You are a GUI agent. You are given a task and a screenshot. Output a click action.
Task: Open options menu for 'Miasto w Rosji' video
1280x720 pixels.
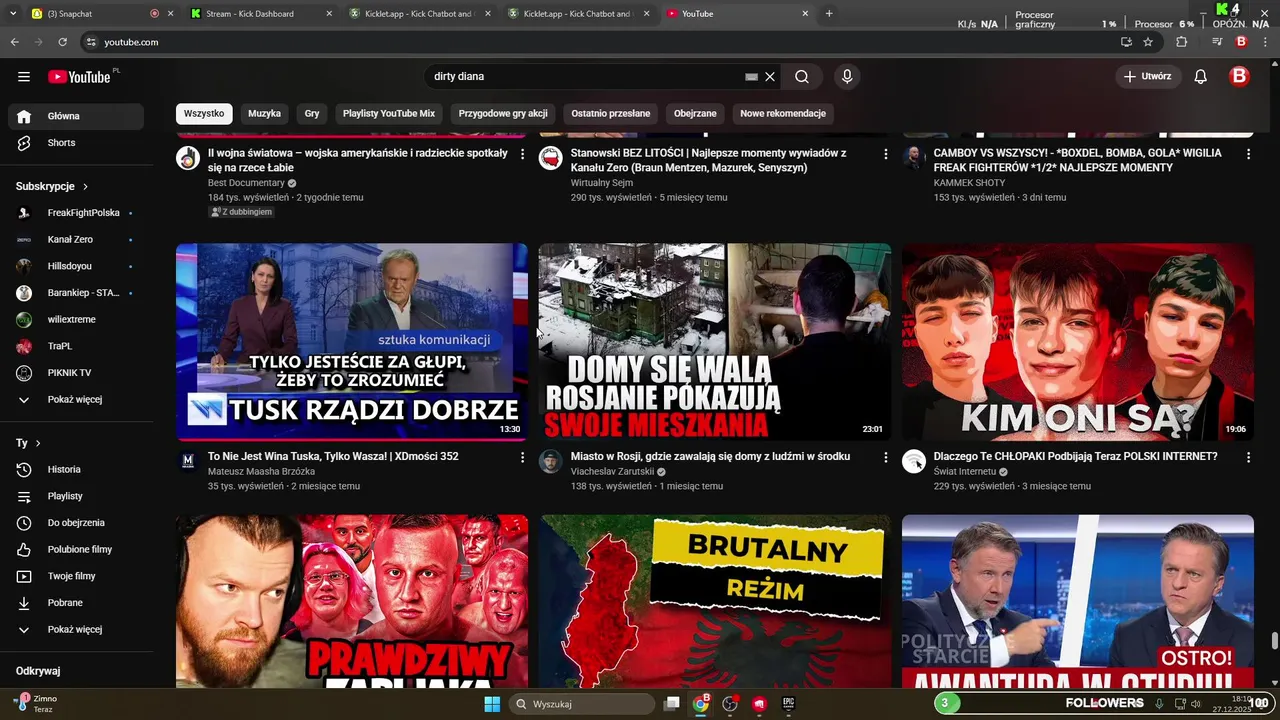point(885,457)
